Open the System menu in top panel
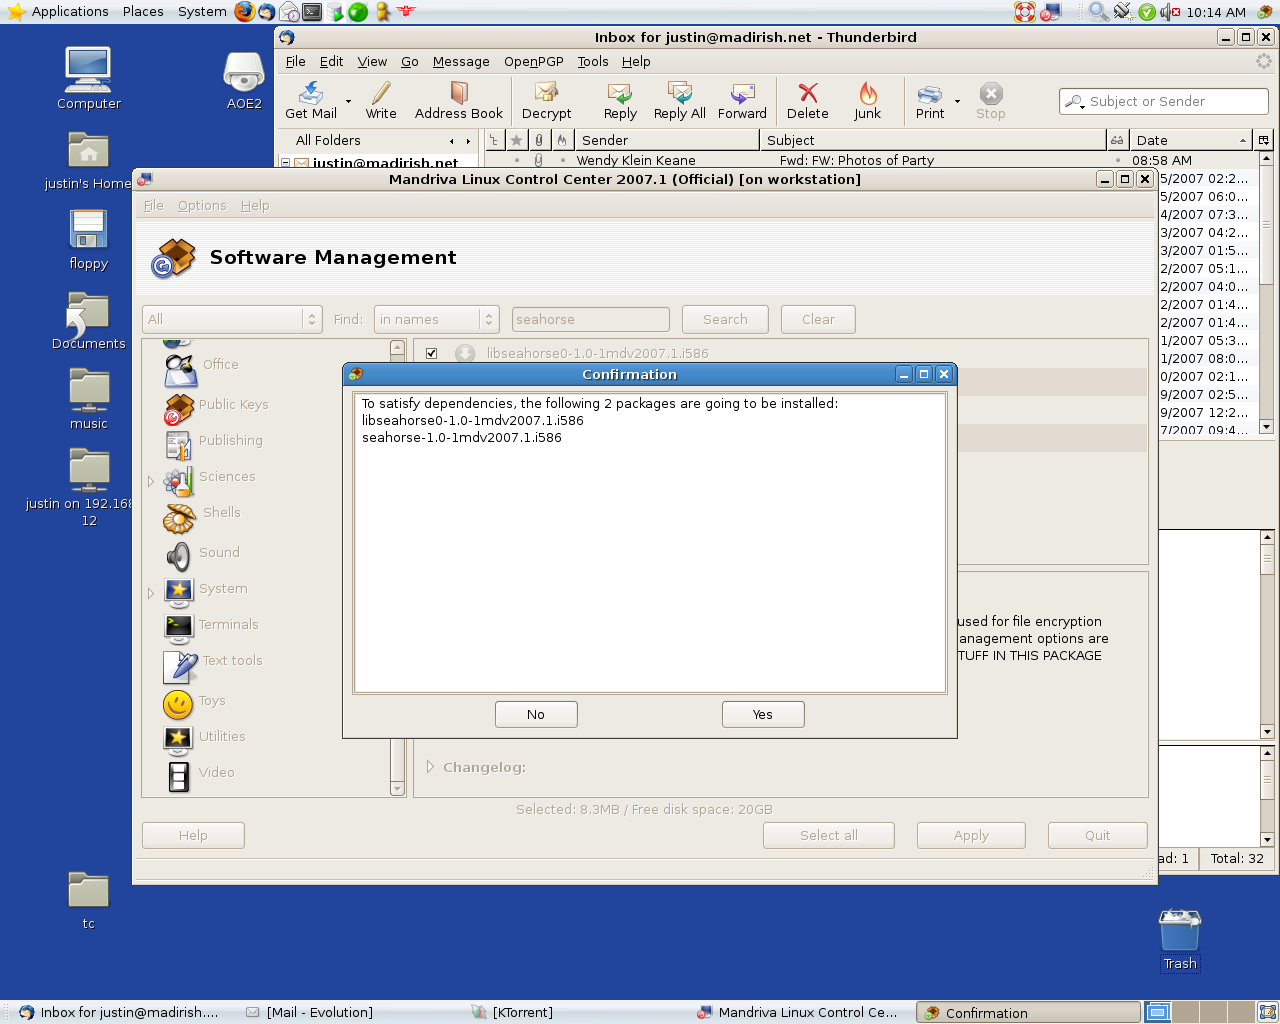 (x=202, y=12)
